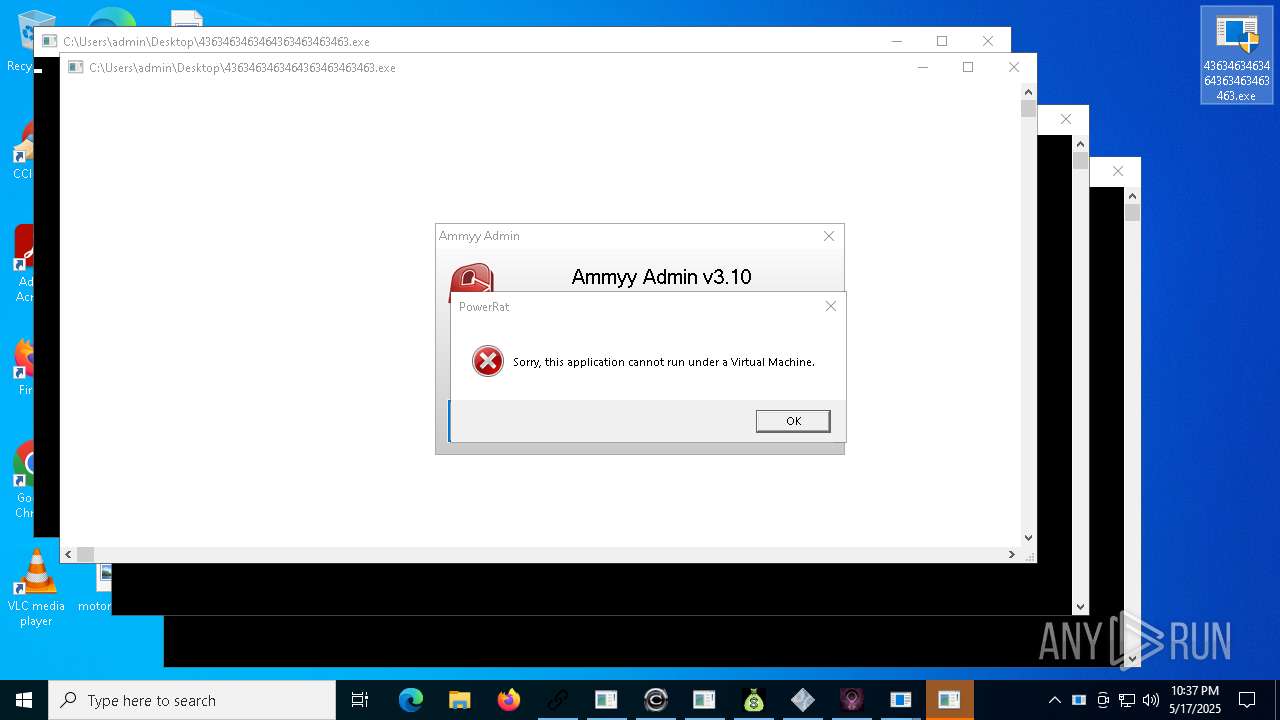This screenshot has width=1280, height=720.
Task: Open Firefox from the taskbar
Action: (x=509, y=700)
